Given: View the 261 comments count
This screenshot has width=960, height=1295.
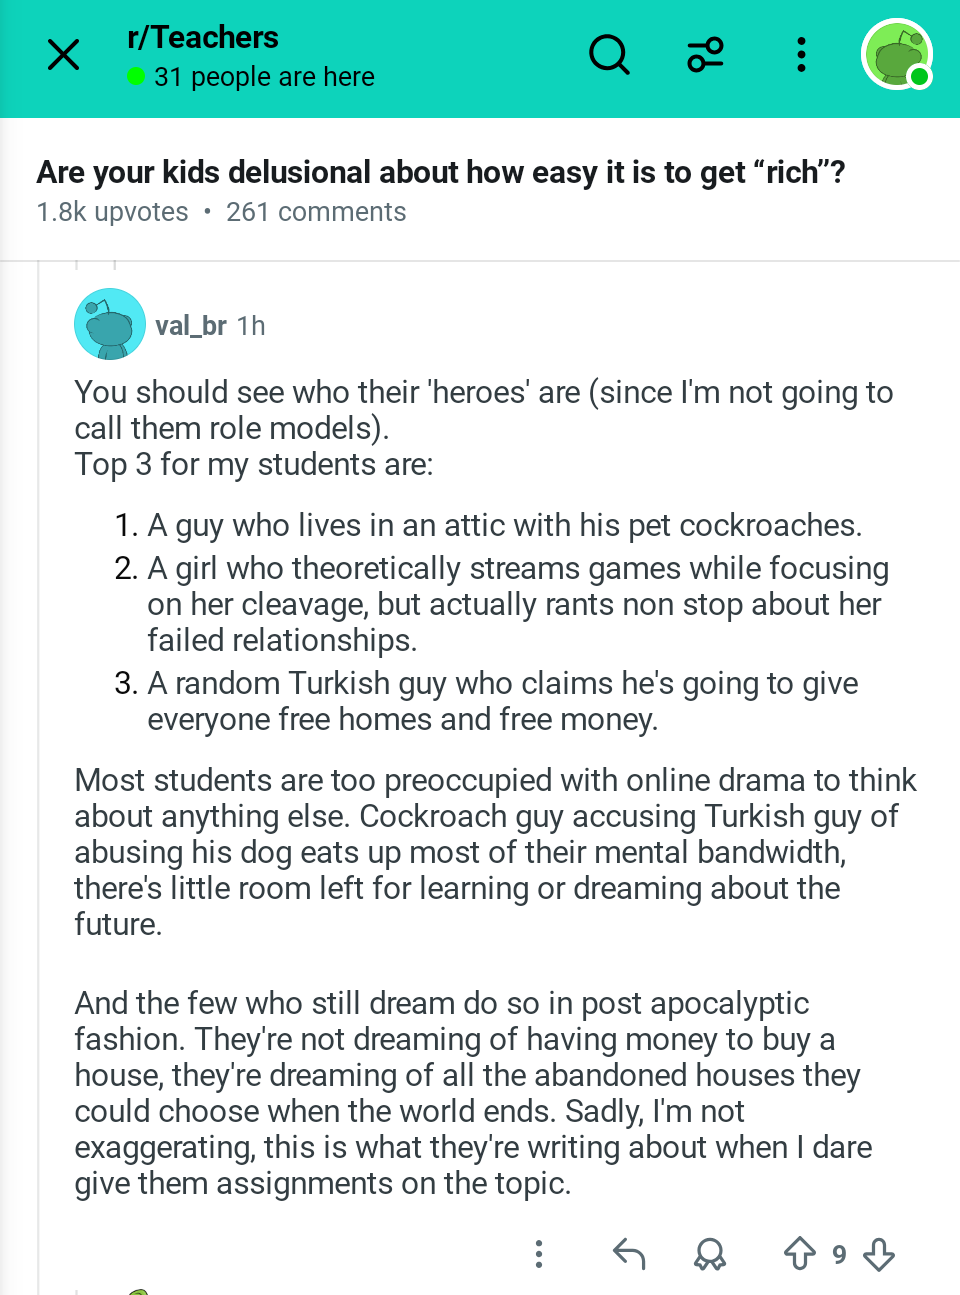Looking at the screenshot, I should coord(316,212).
